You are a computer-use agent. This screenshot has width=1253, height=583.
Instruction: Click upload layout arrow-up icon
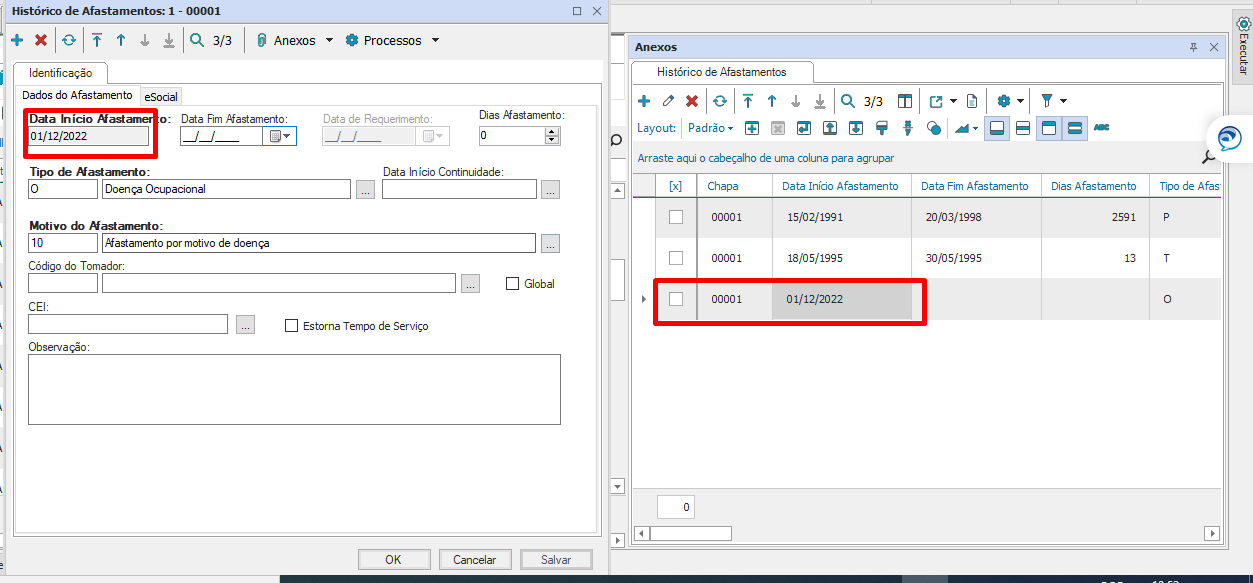[x=830, y=128]
